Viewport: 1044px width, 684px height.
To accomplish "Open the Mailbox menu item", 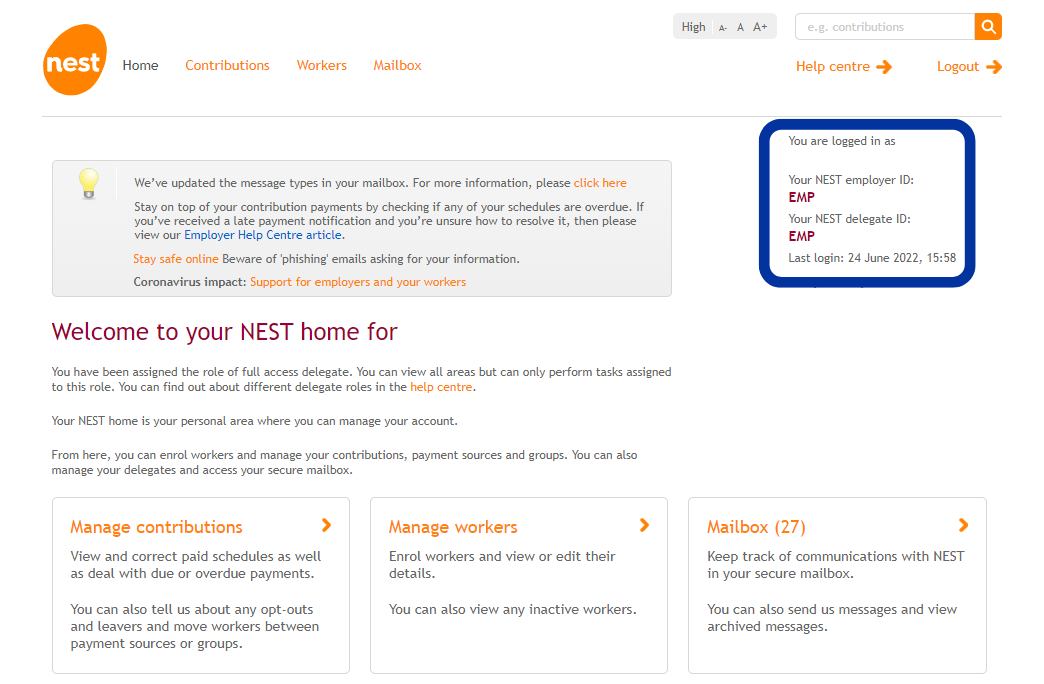I will [397, 65].
